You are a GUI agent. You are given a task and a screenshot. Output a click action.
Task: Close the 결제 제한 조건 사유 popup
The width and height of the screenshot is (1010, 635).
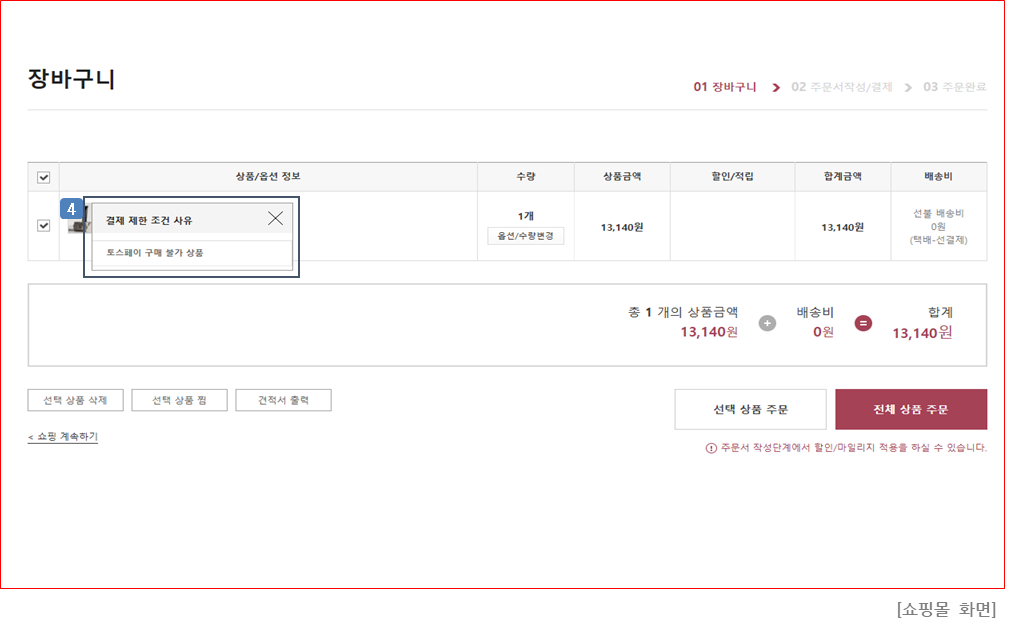[275, 219]
